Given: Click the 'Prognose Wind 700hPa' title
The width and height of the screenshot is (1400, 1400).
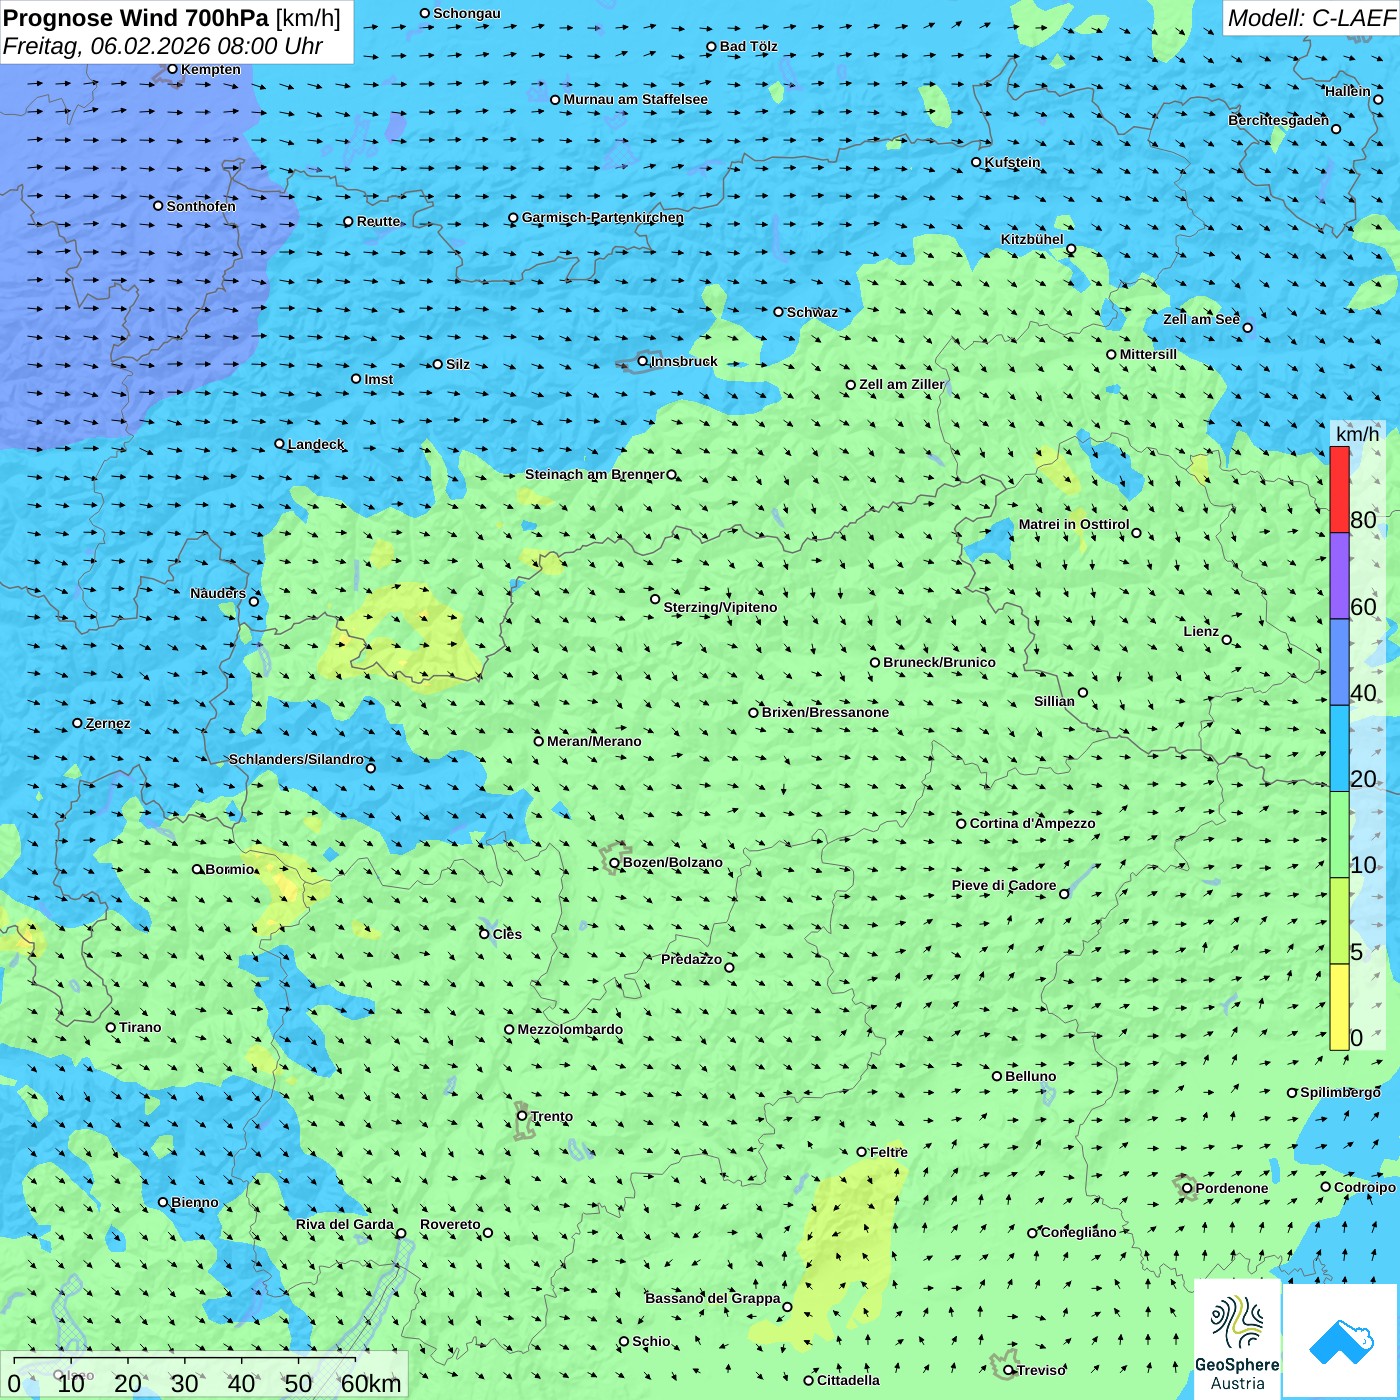Looking at the screenshot, I should click(x=136, y=18).
